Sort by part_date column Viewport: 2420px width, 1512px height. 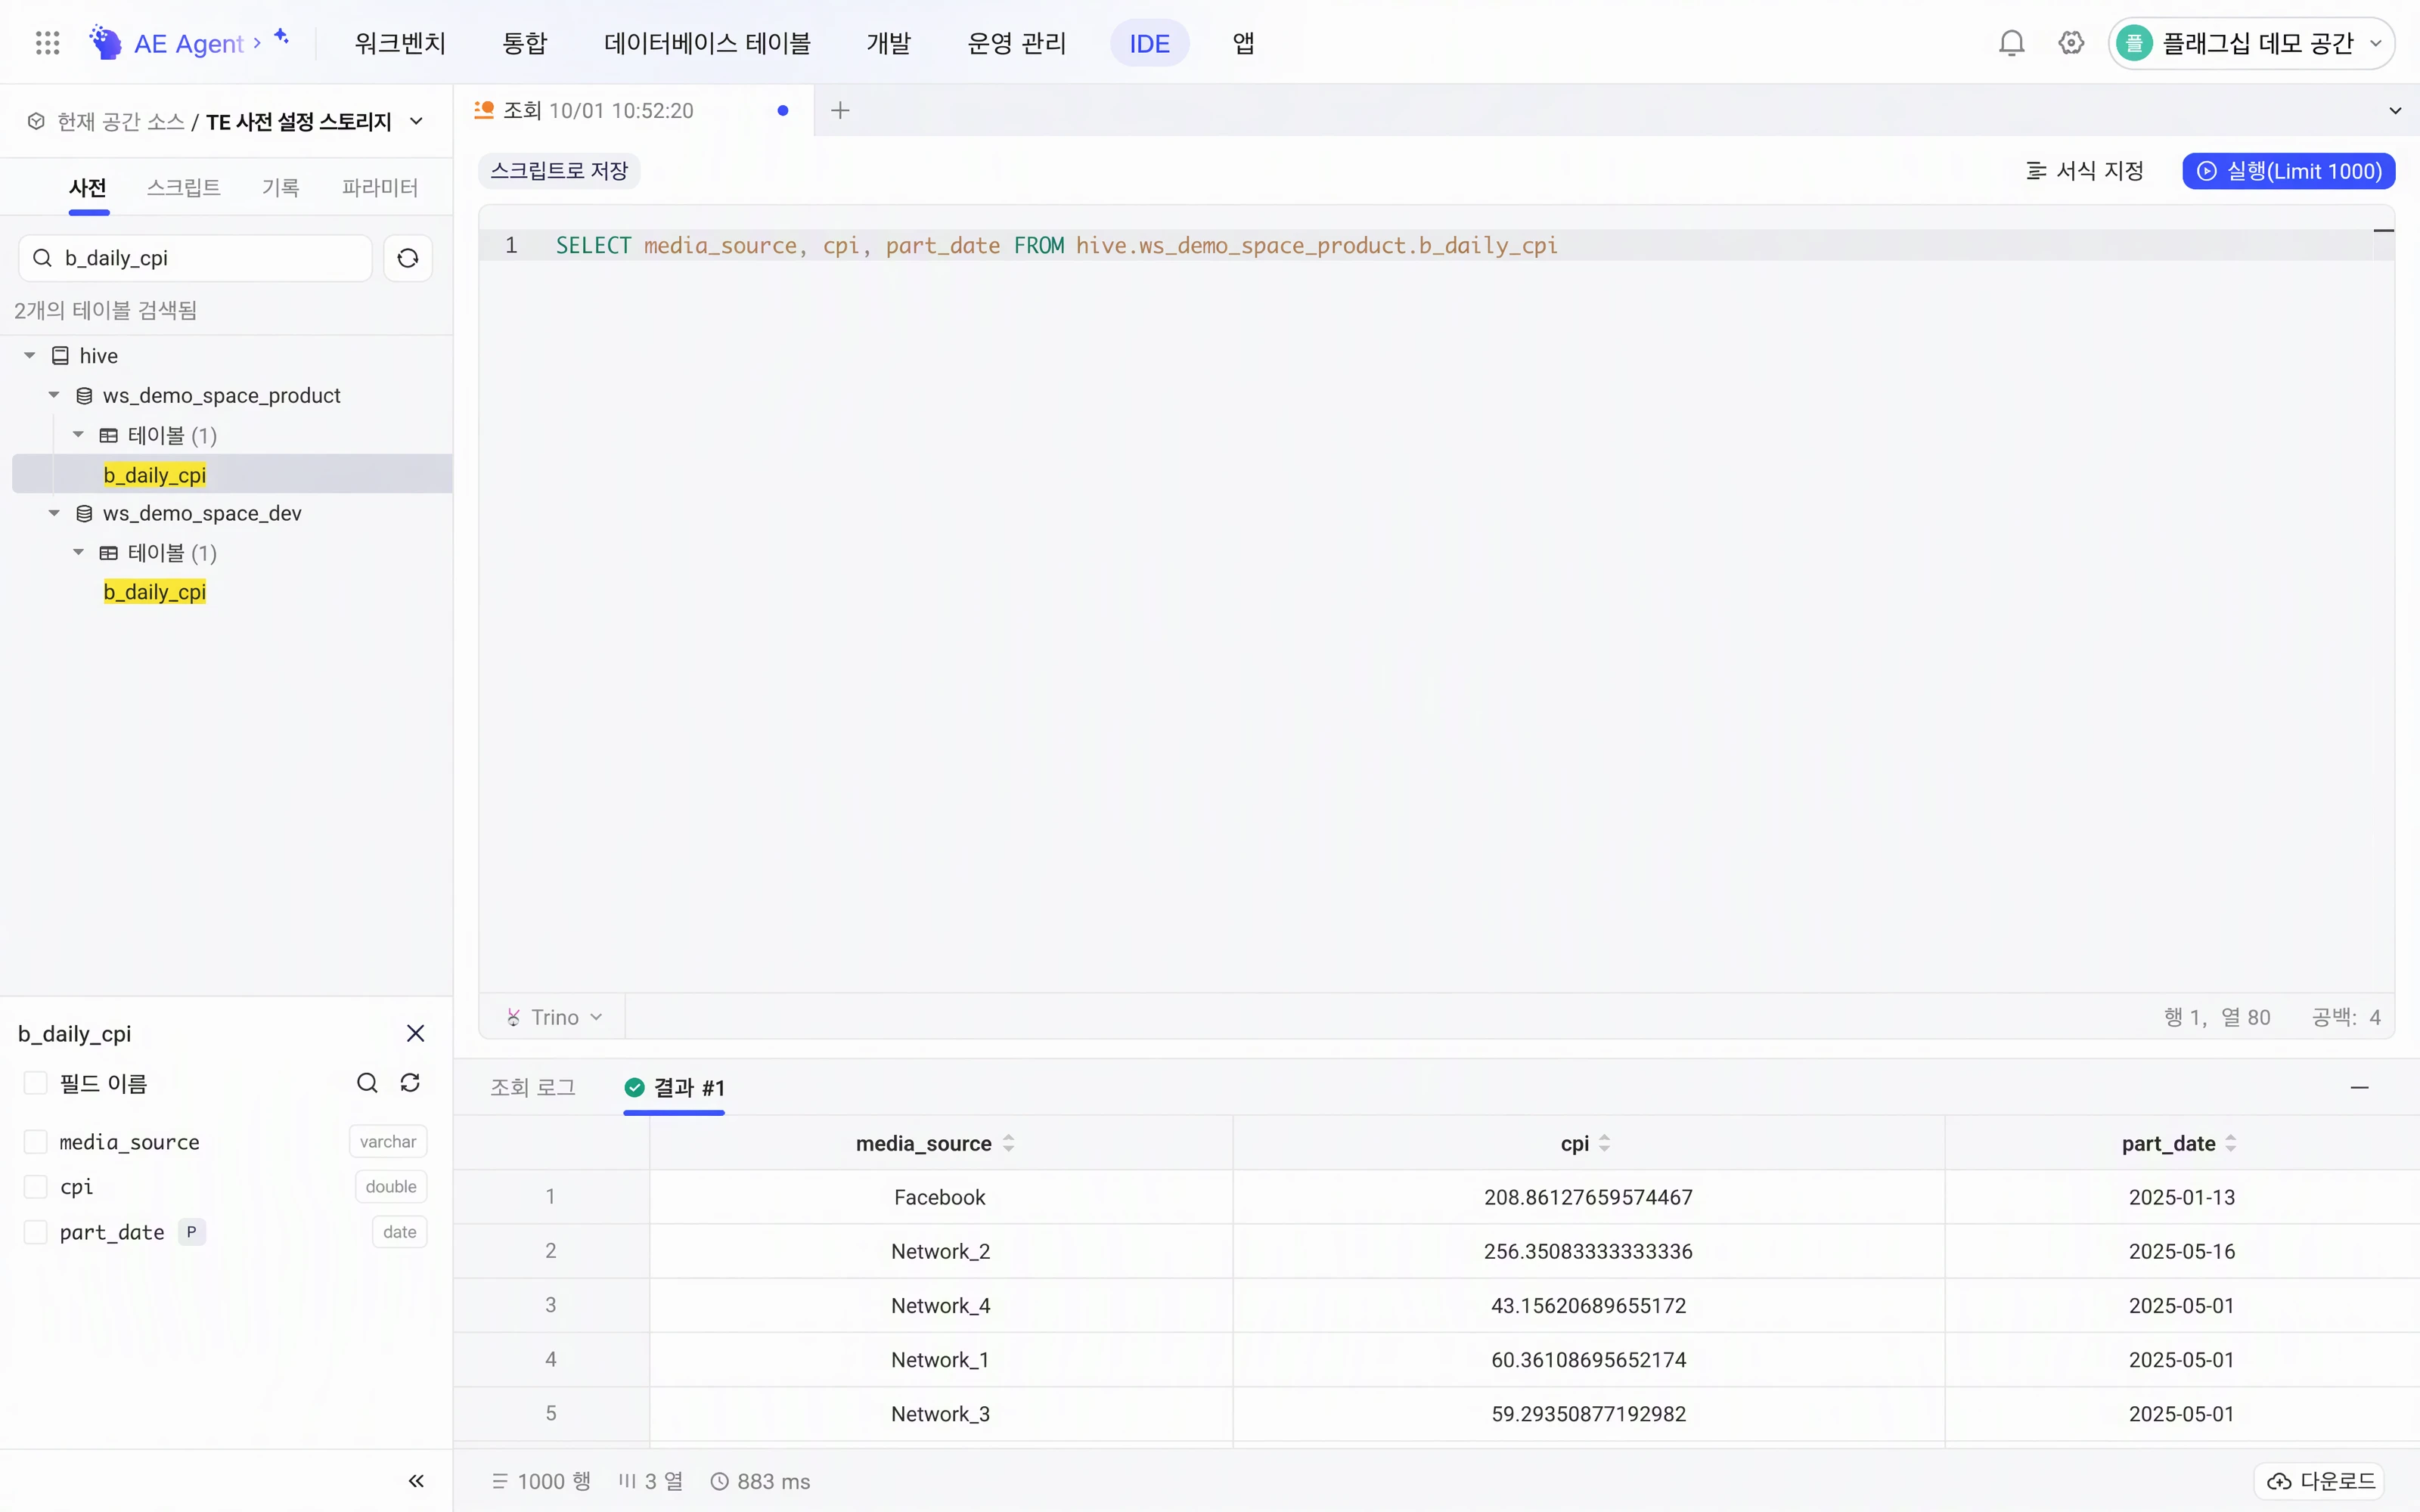2230,1143
